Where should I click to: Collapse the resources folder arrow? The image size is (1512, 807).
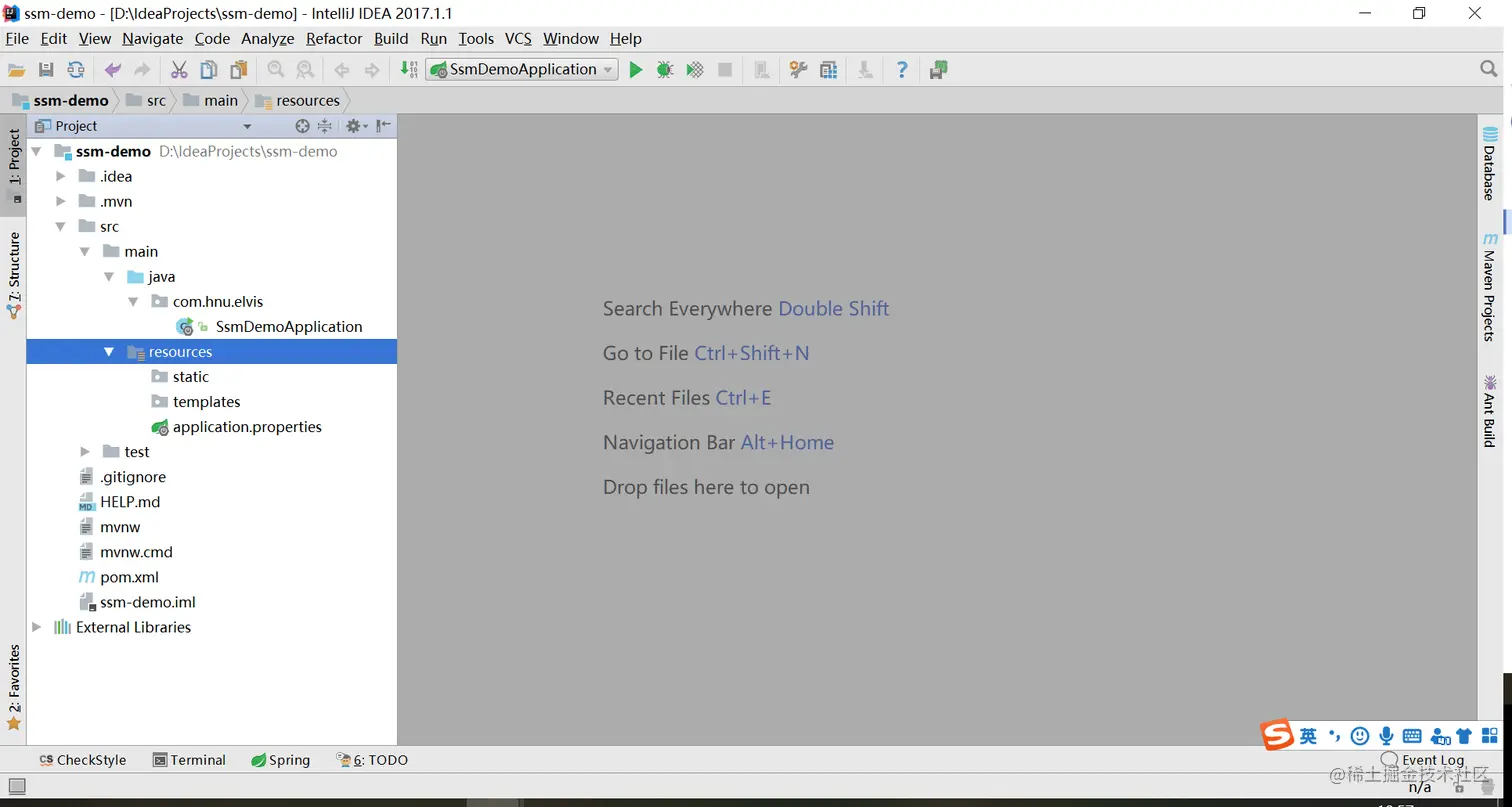(109, 352)
